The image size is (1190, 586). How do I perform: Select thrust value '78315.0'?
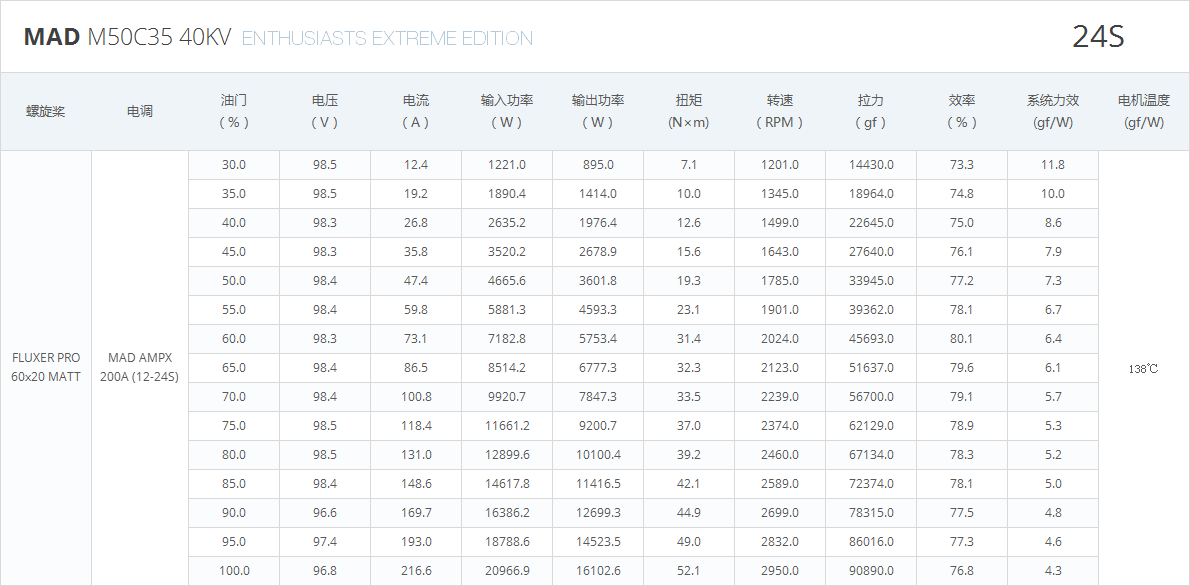(x=871, y=512)
